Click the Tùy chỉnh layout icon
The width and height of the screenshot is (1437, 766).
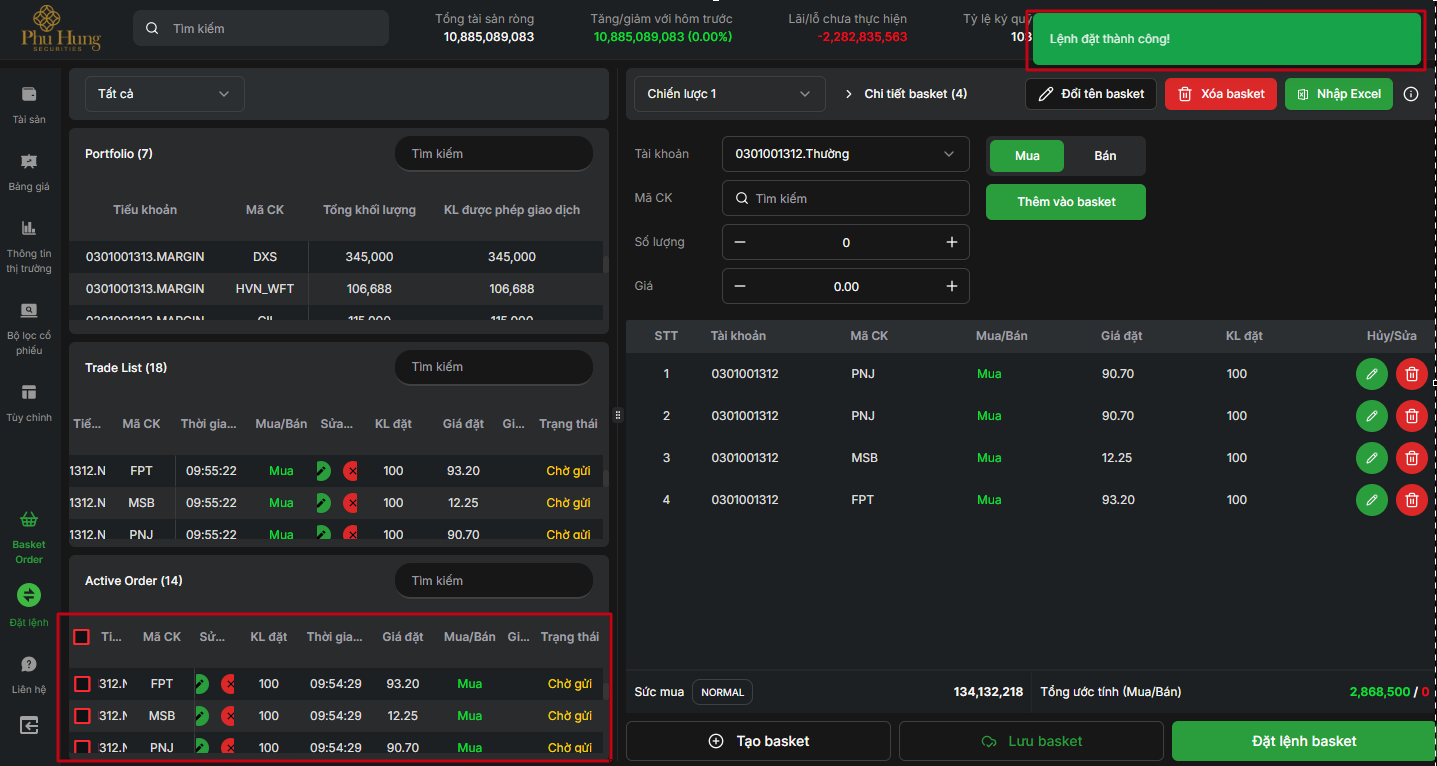(x=29, y=392)
